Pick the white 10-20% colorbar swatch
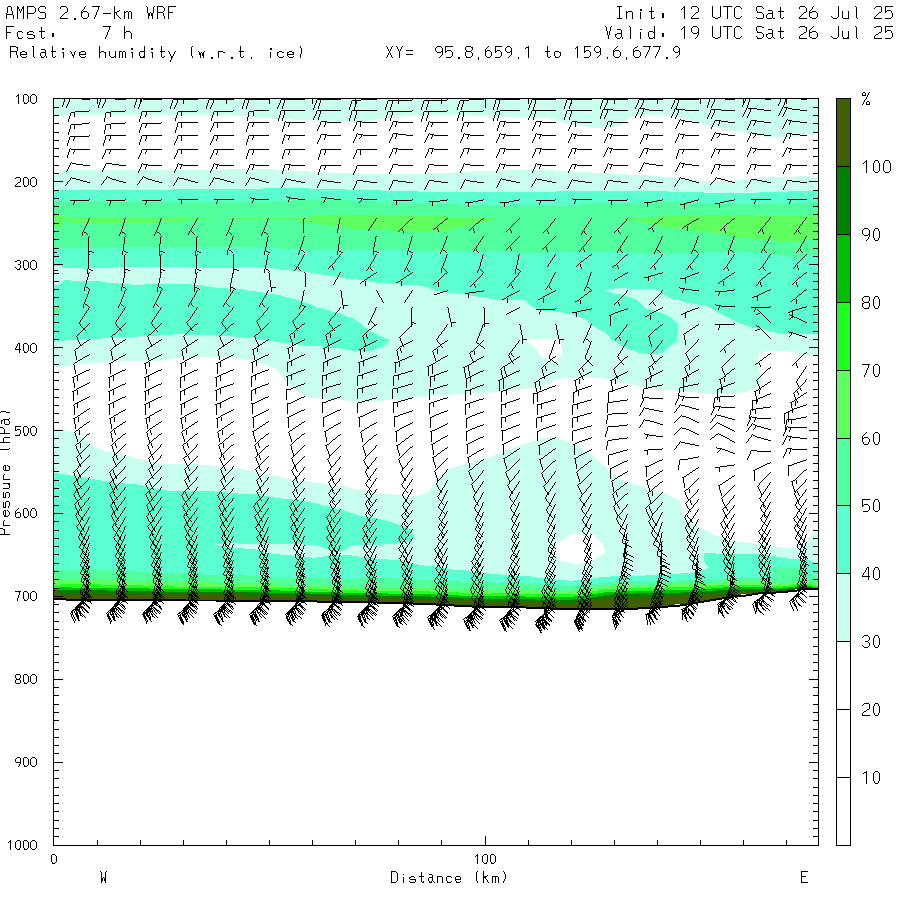The height and width of the screenshot is (900, 900). (x=843, y=743)
